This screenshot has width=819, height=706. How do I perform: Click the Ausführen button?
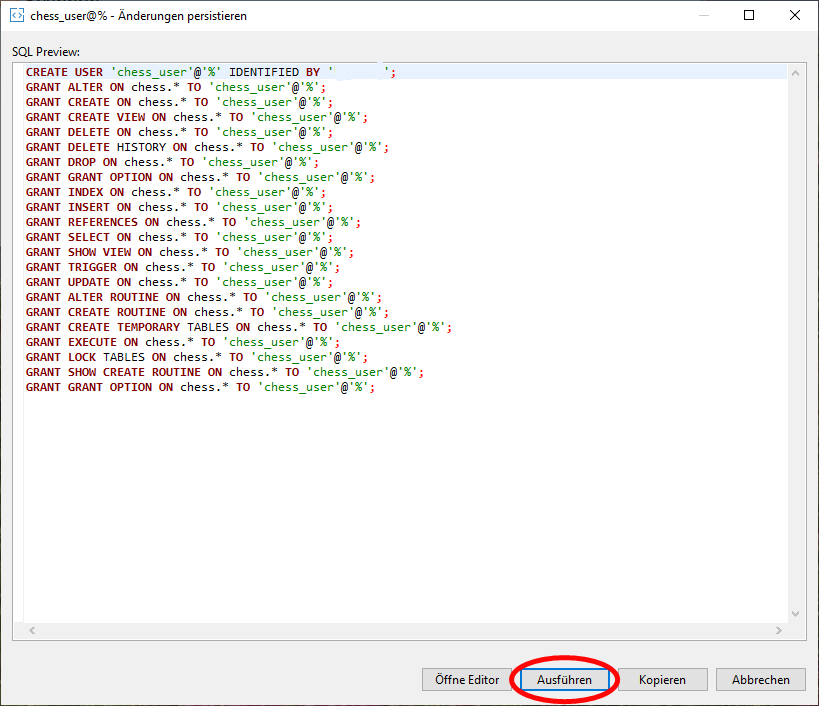click(564, 680)
